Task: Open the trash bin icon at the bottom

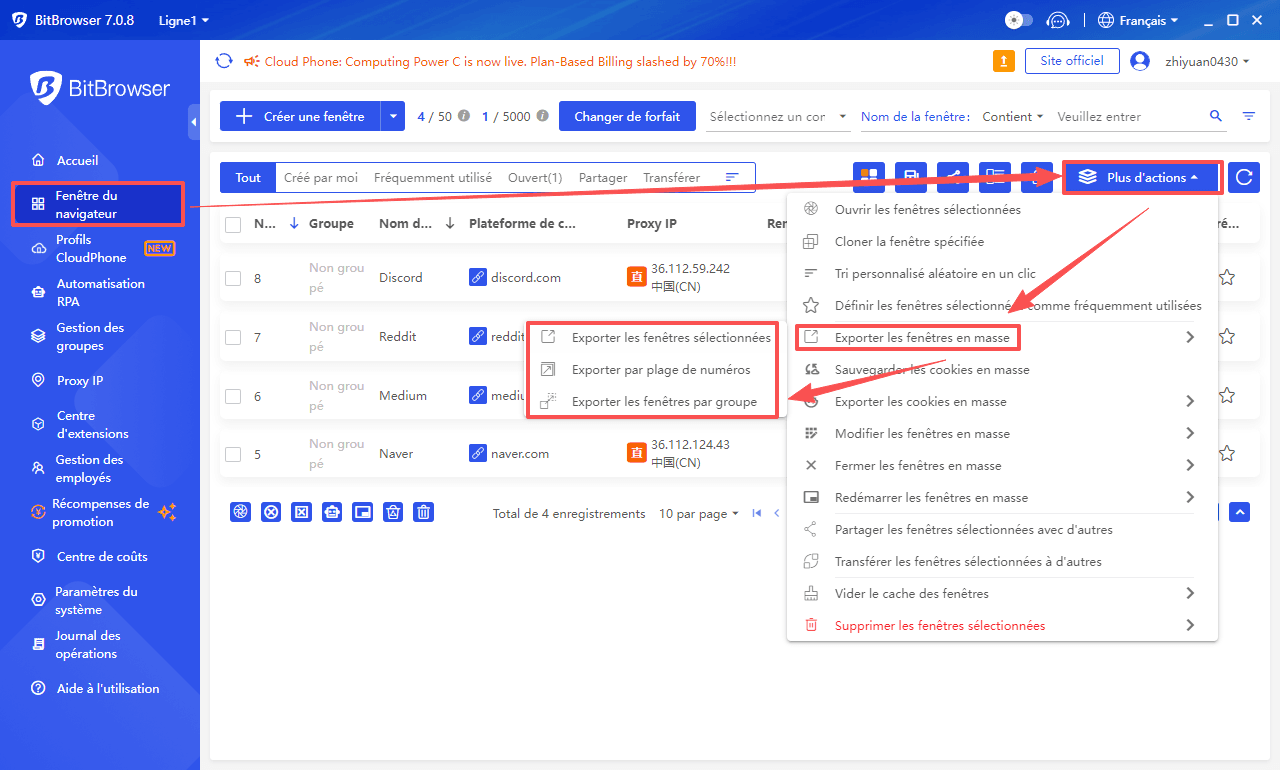Action: point(423,512)
